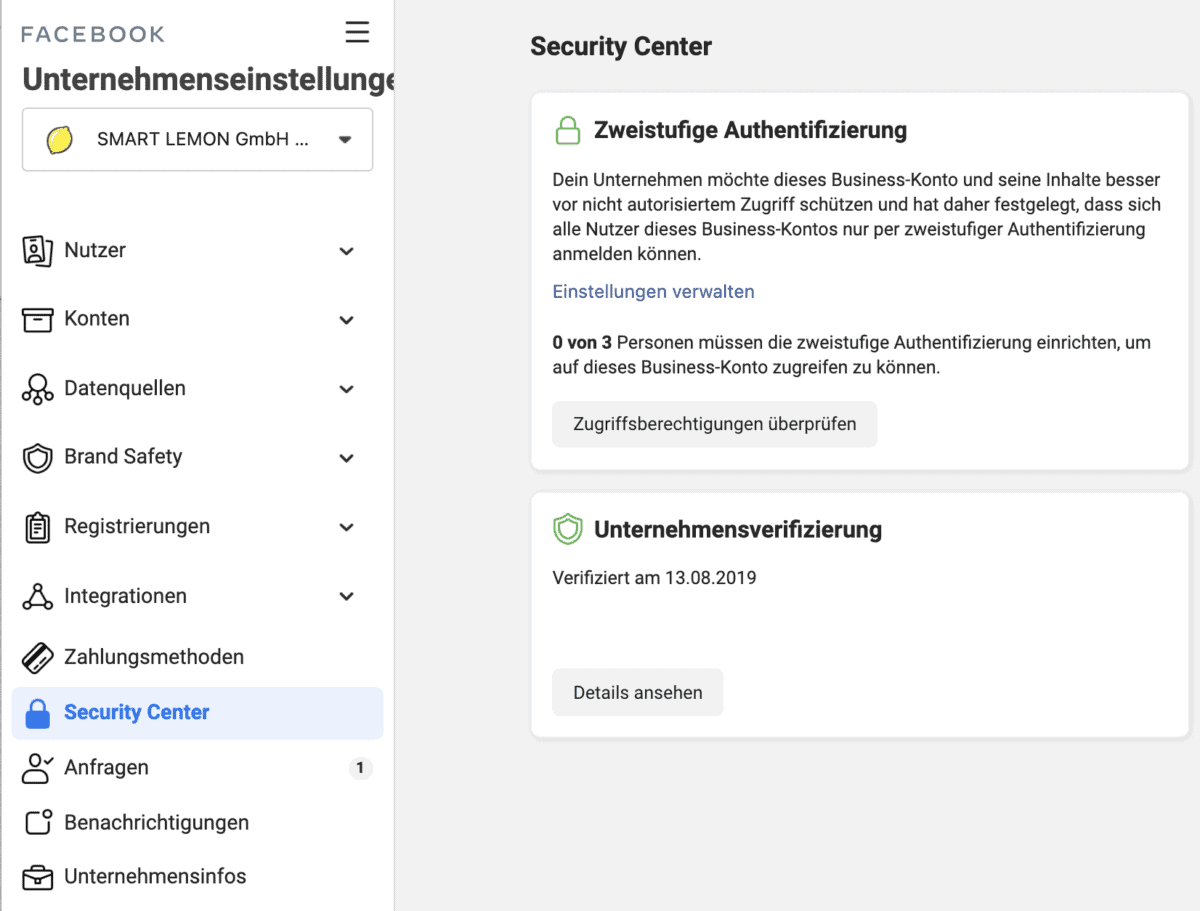
Task: Expand the Brand Safety section chevron
Action: point(346,458)
